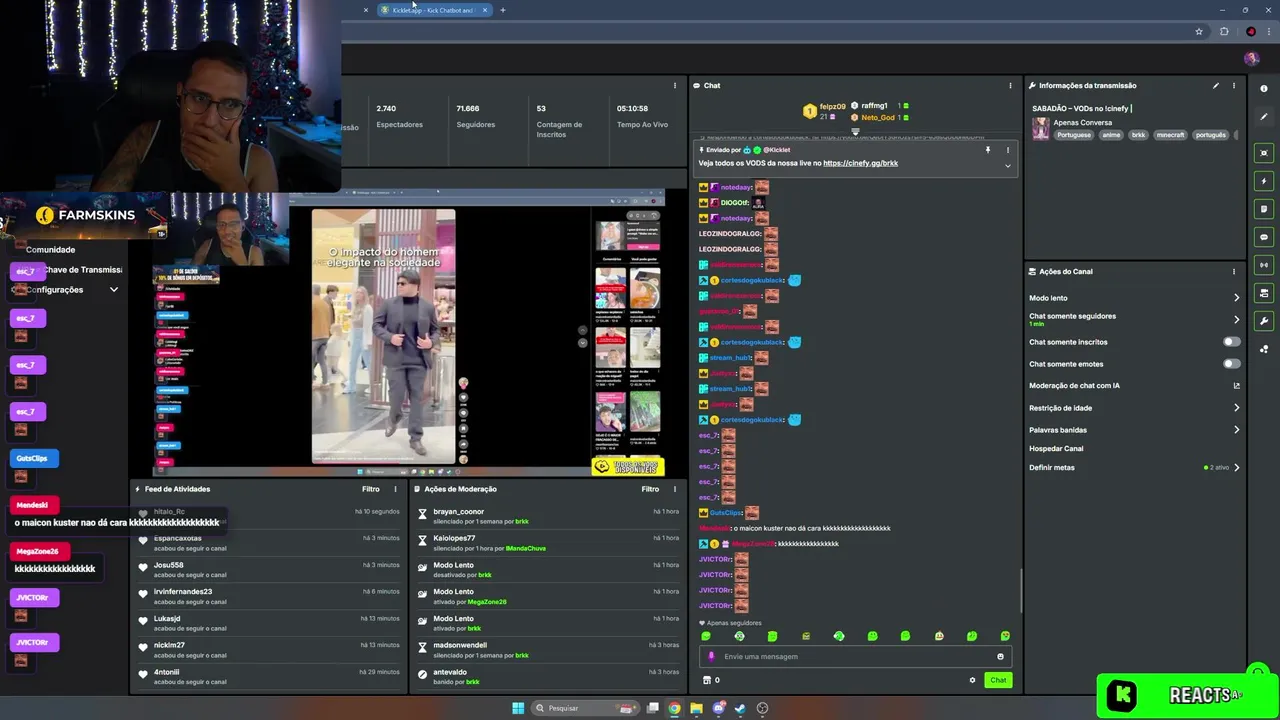Click the broadcast signal sidebar icon
The image size is (1280, 720).
click(1264, 265)
